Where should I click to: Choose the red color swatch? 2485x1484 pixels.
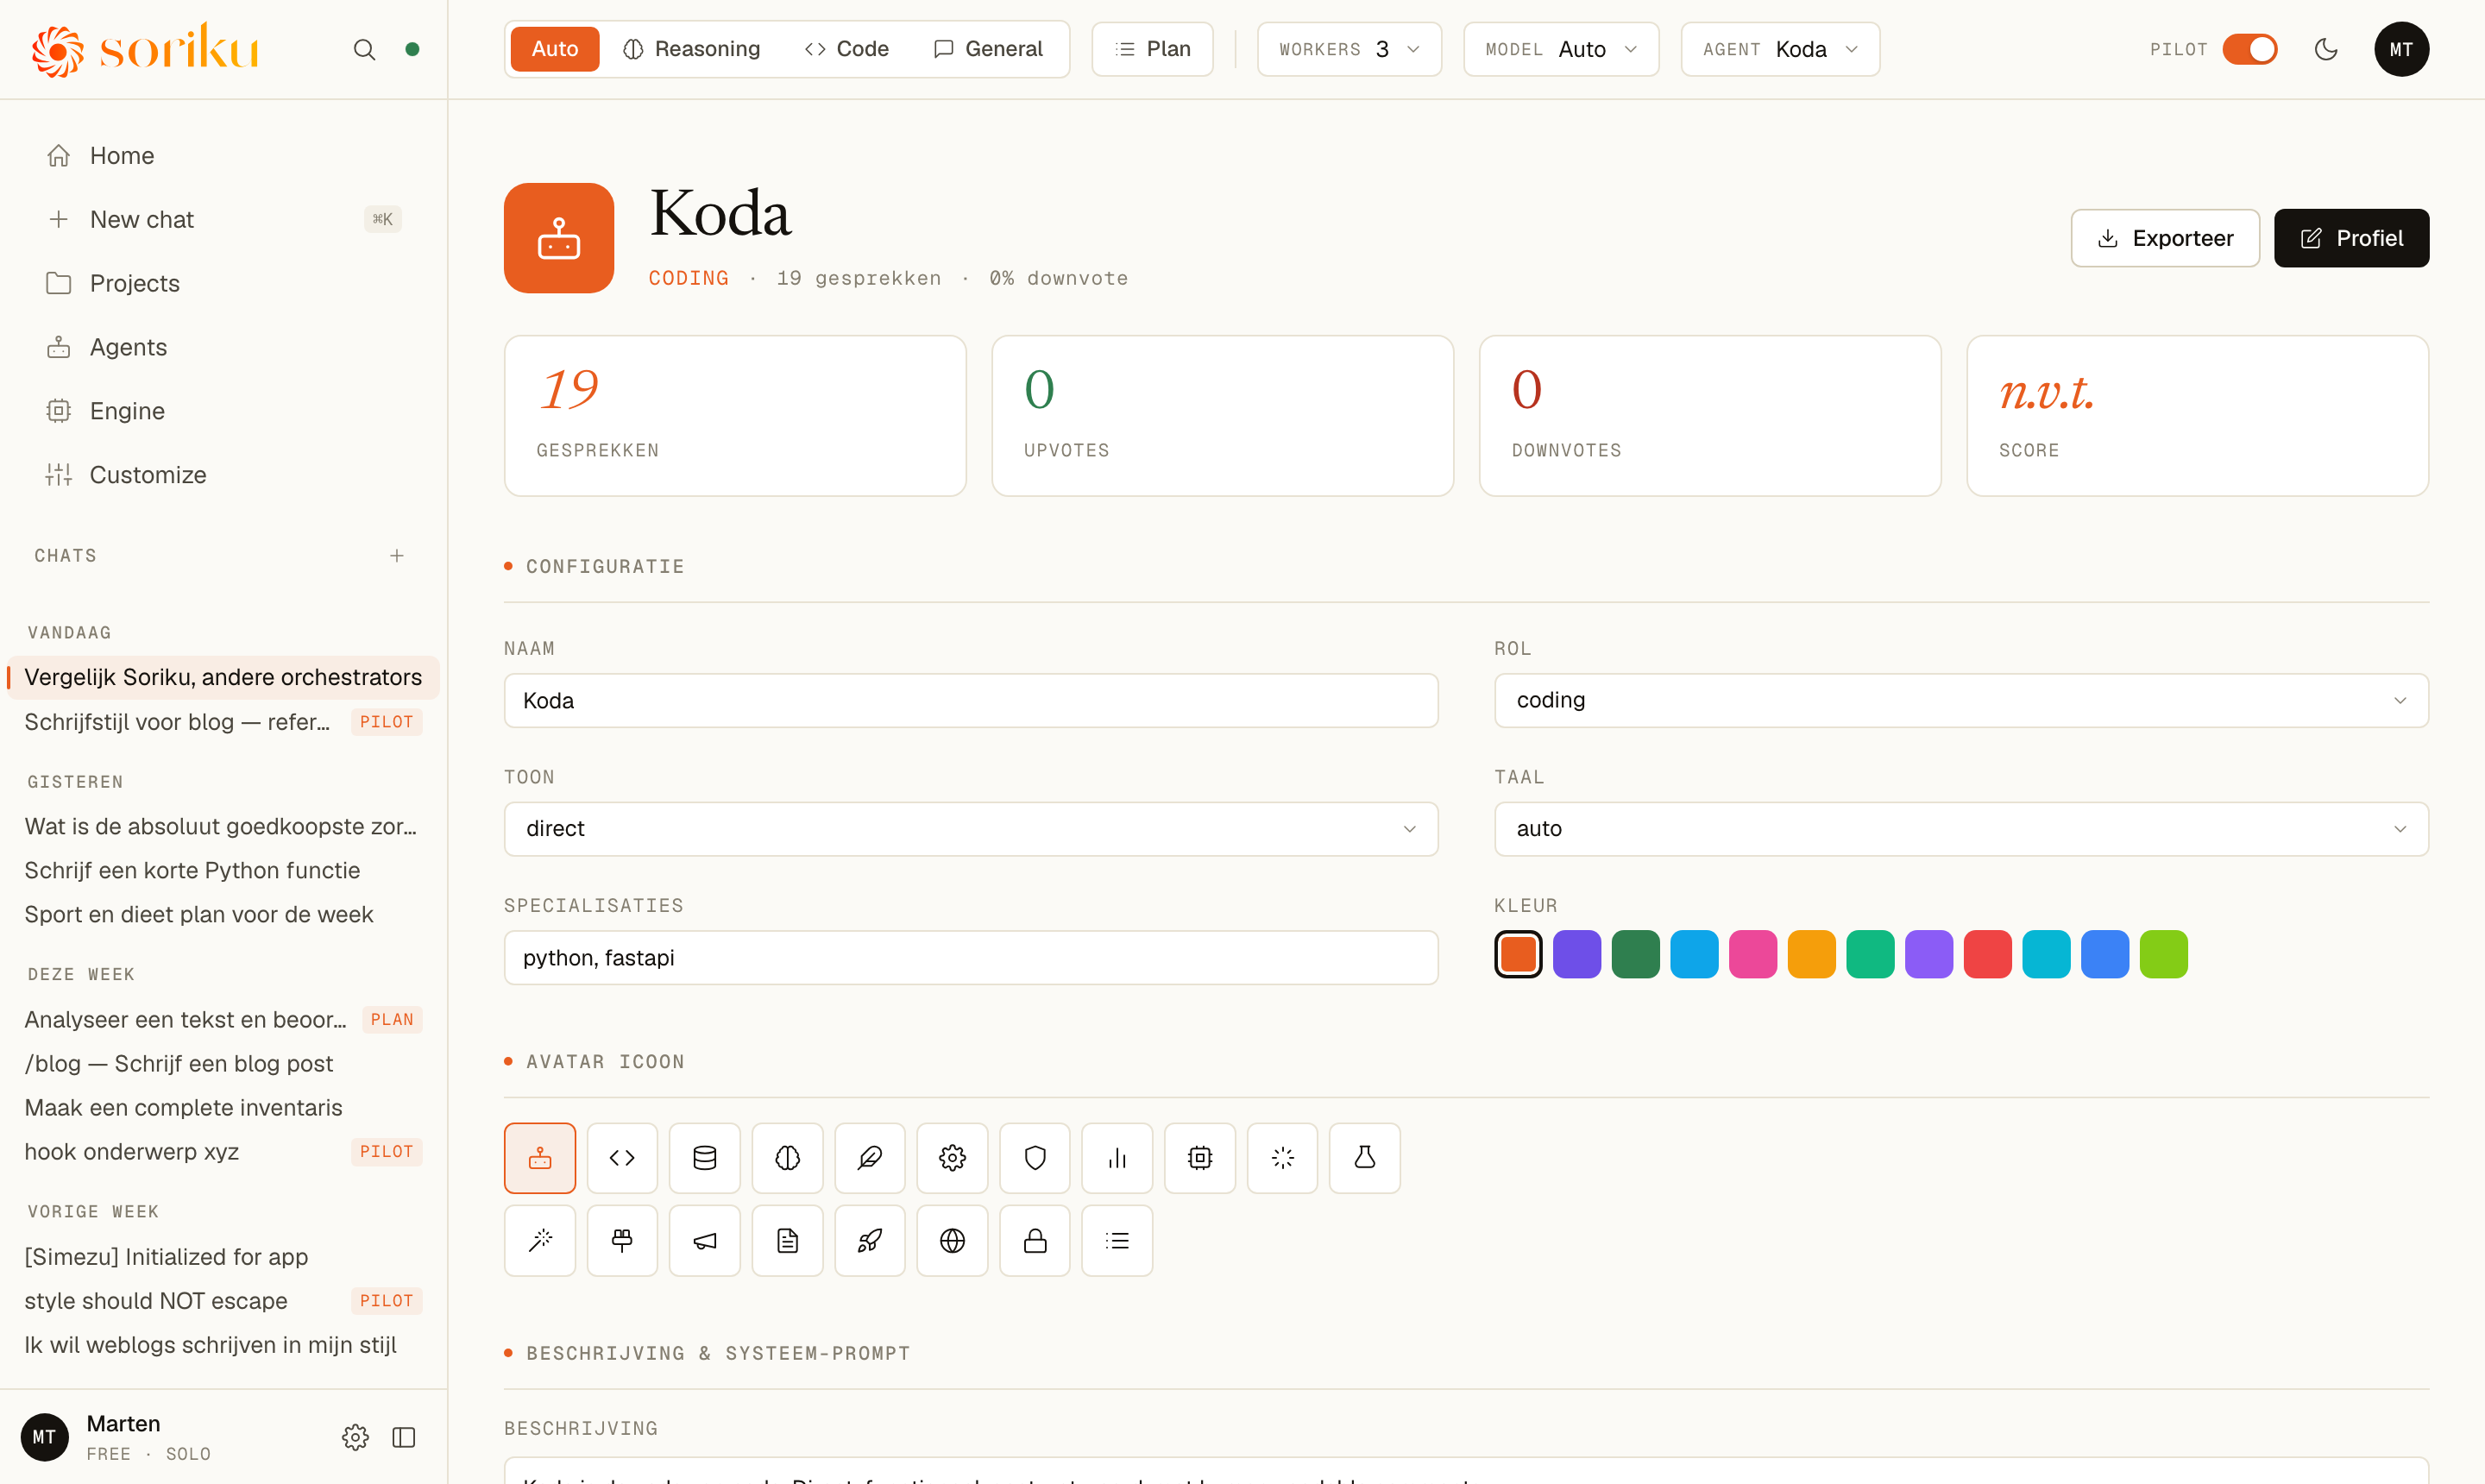[1988, 954]
